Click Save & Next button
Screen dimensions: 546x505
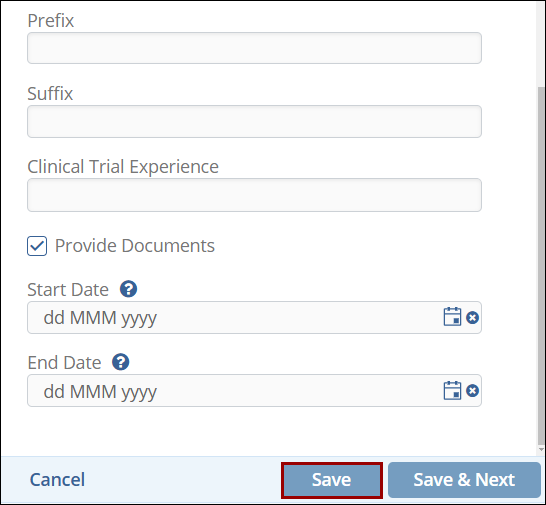coord(464,480)
